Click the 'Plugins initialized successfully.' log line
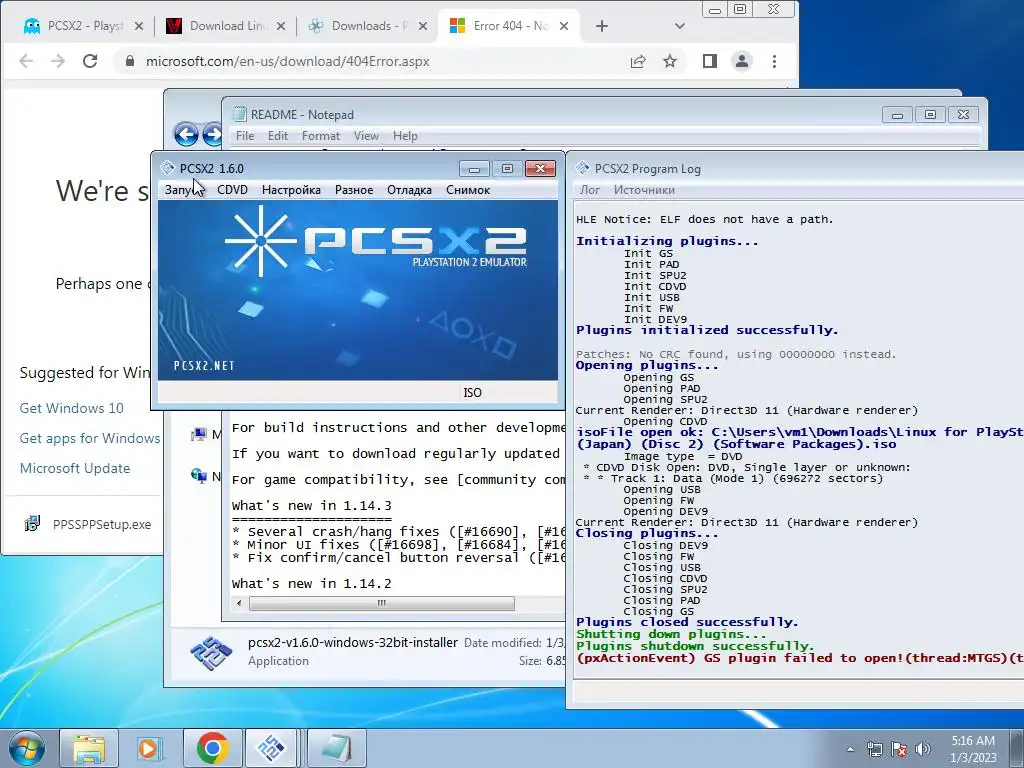This screenshot has width=1024, height=768. (707, 330)
